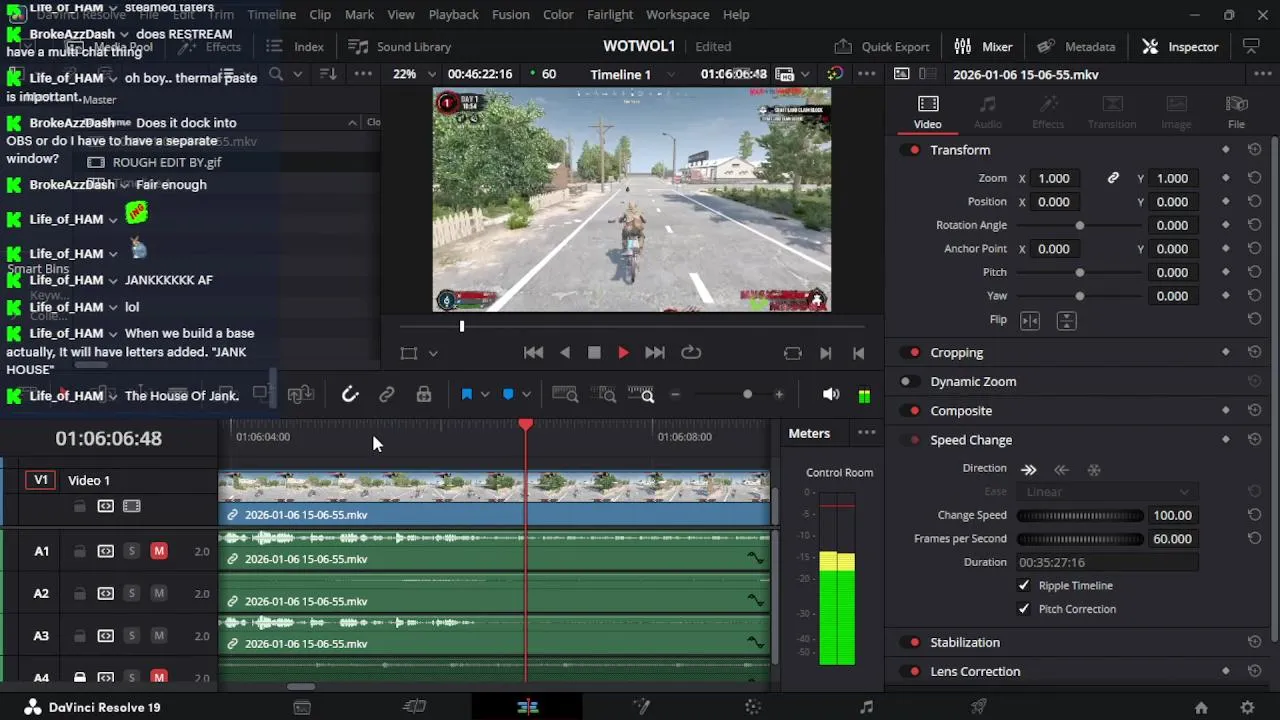Open Project Settings gear
1280x720 pixels.
[x=1247, y=708]
